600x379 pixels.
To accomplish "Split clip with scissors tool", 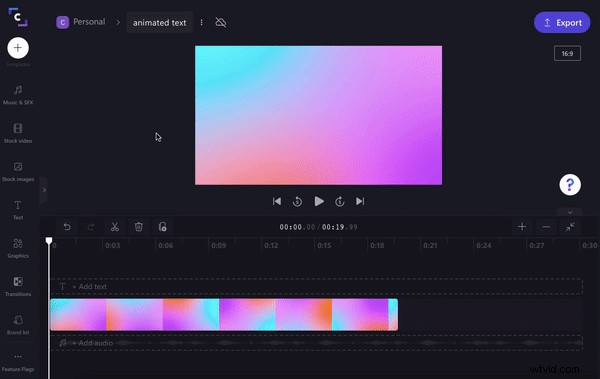I will (115, 227).
